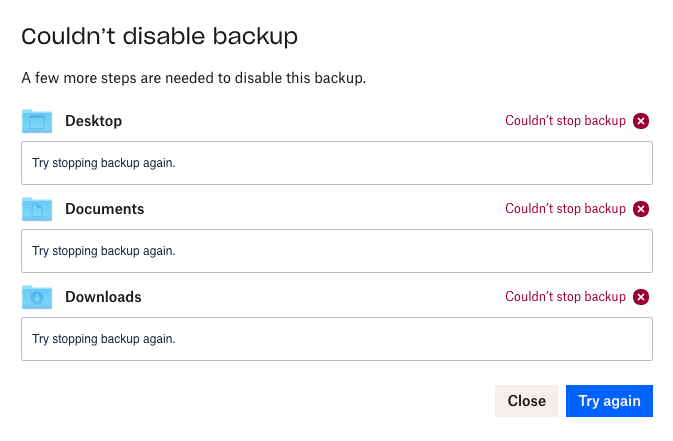The width and height of the screenshot is (673, 441).
Task: Click the Downloads folder icon
Action: click(37, 297)
